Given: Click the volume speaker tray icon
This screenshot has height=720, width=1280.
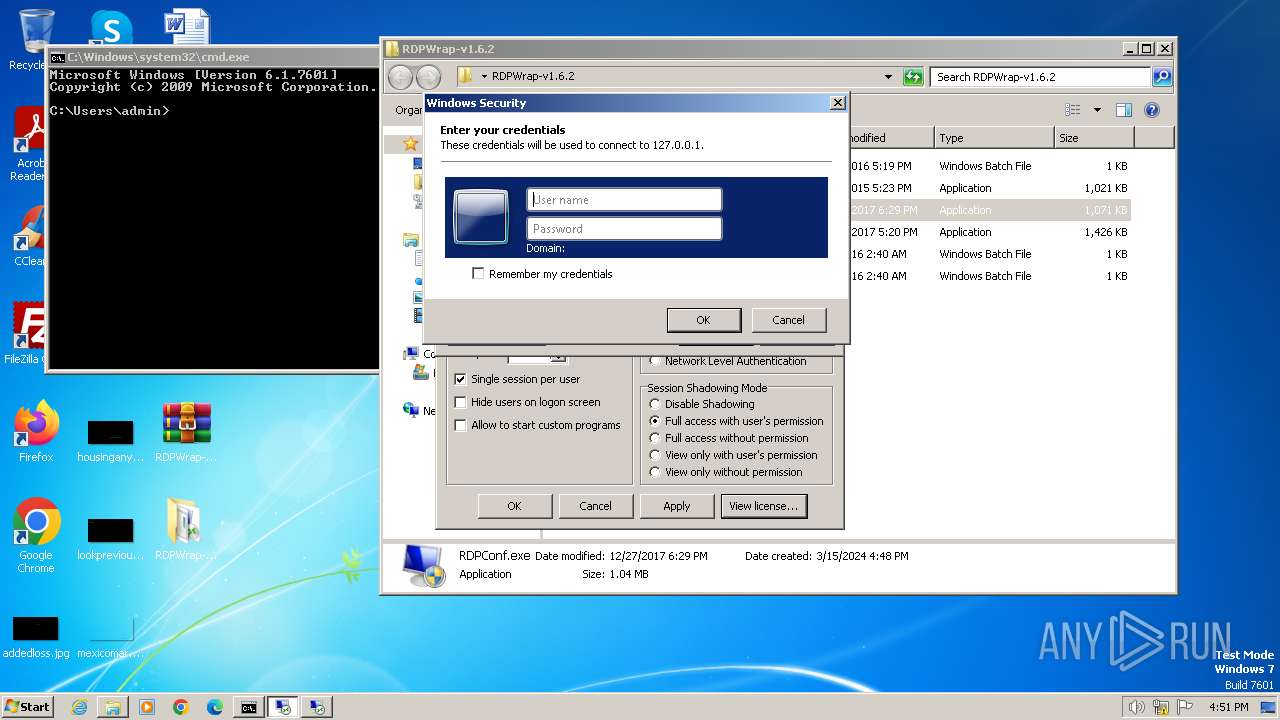Looking at the screenshot, I should (1136, 707).
